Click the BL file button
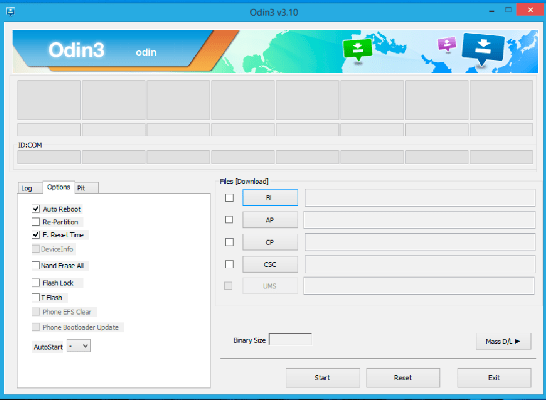Image resolution: width=546 pixels, height=400 pixels. tap(270, 197)
